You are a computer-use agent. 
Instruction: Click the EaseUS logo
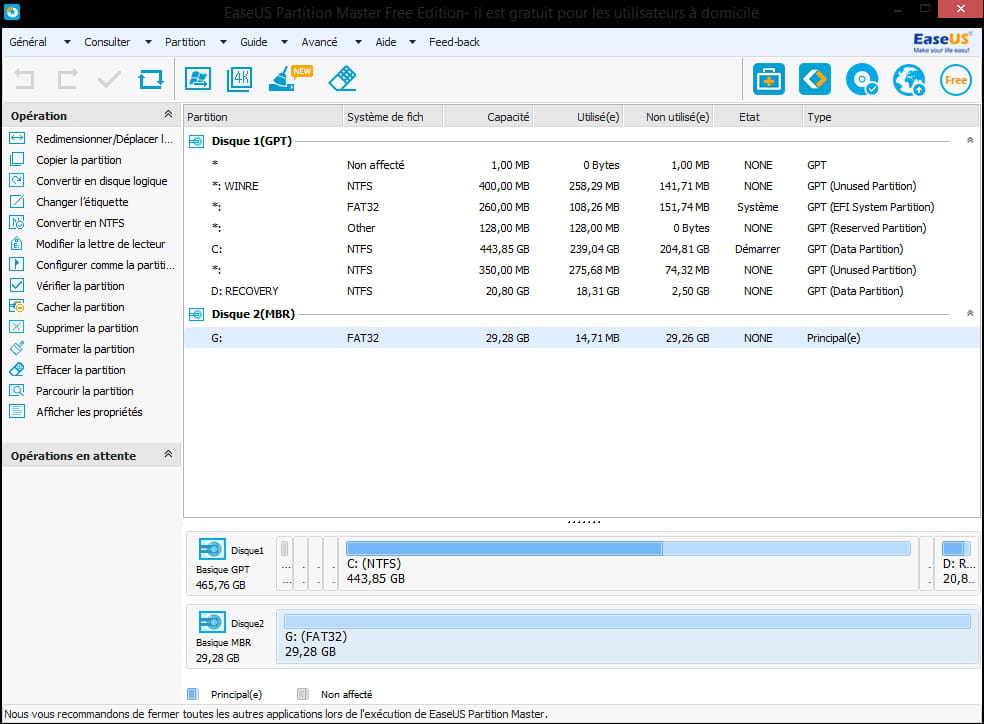point(941,42)
